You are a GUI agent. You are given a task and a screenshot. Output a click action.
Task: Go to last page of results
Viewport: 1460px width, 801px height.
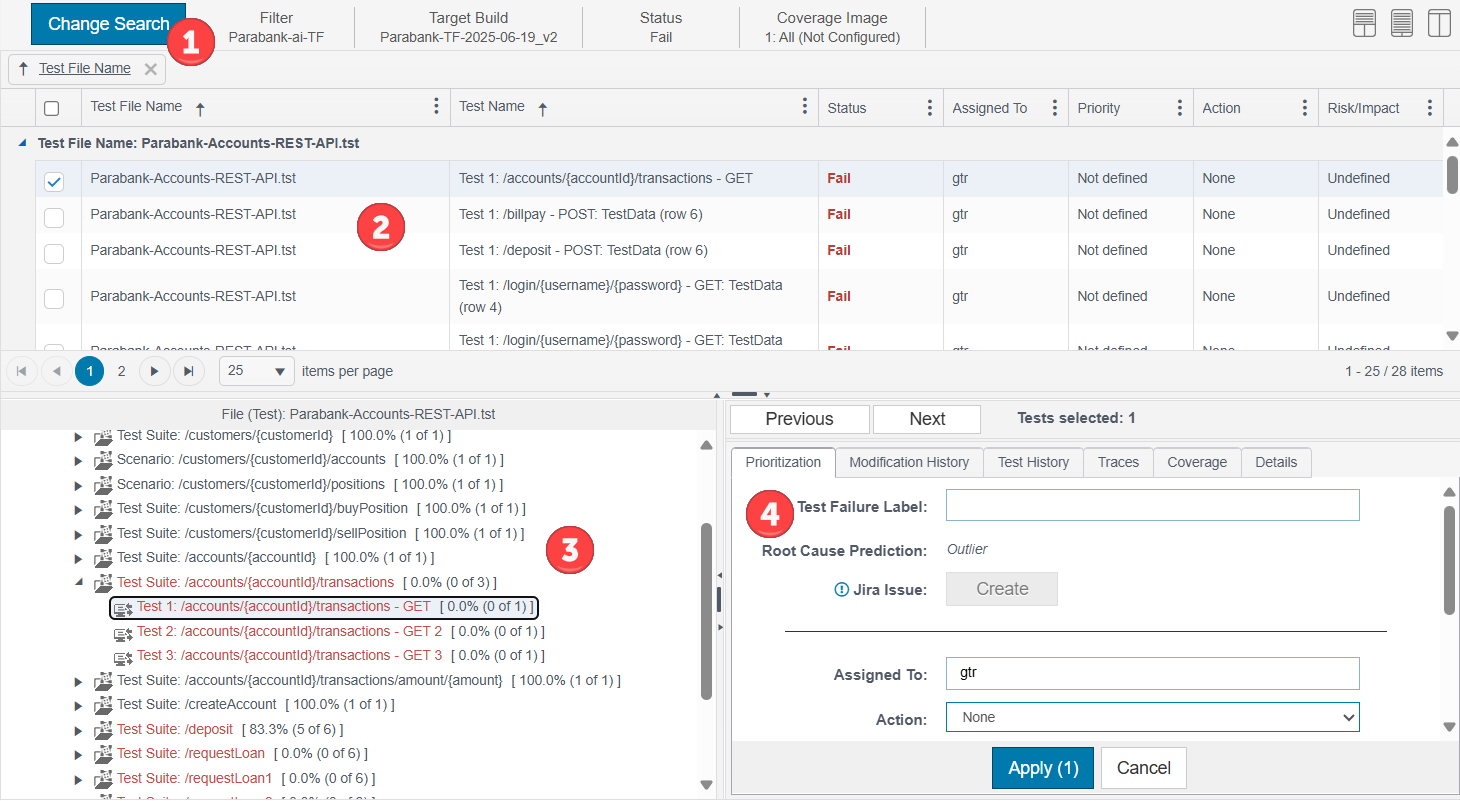[188, 371]
